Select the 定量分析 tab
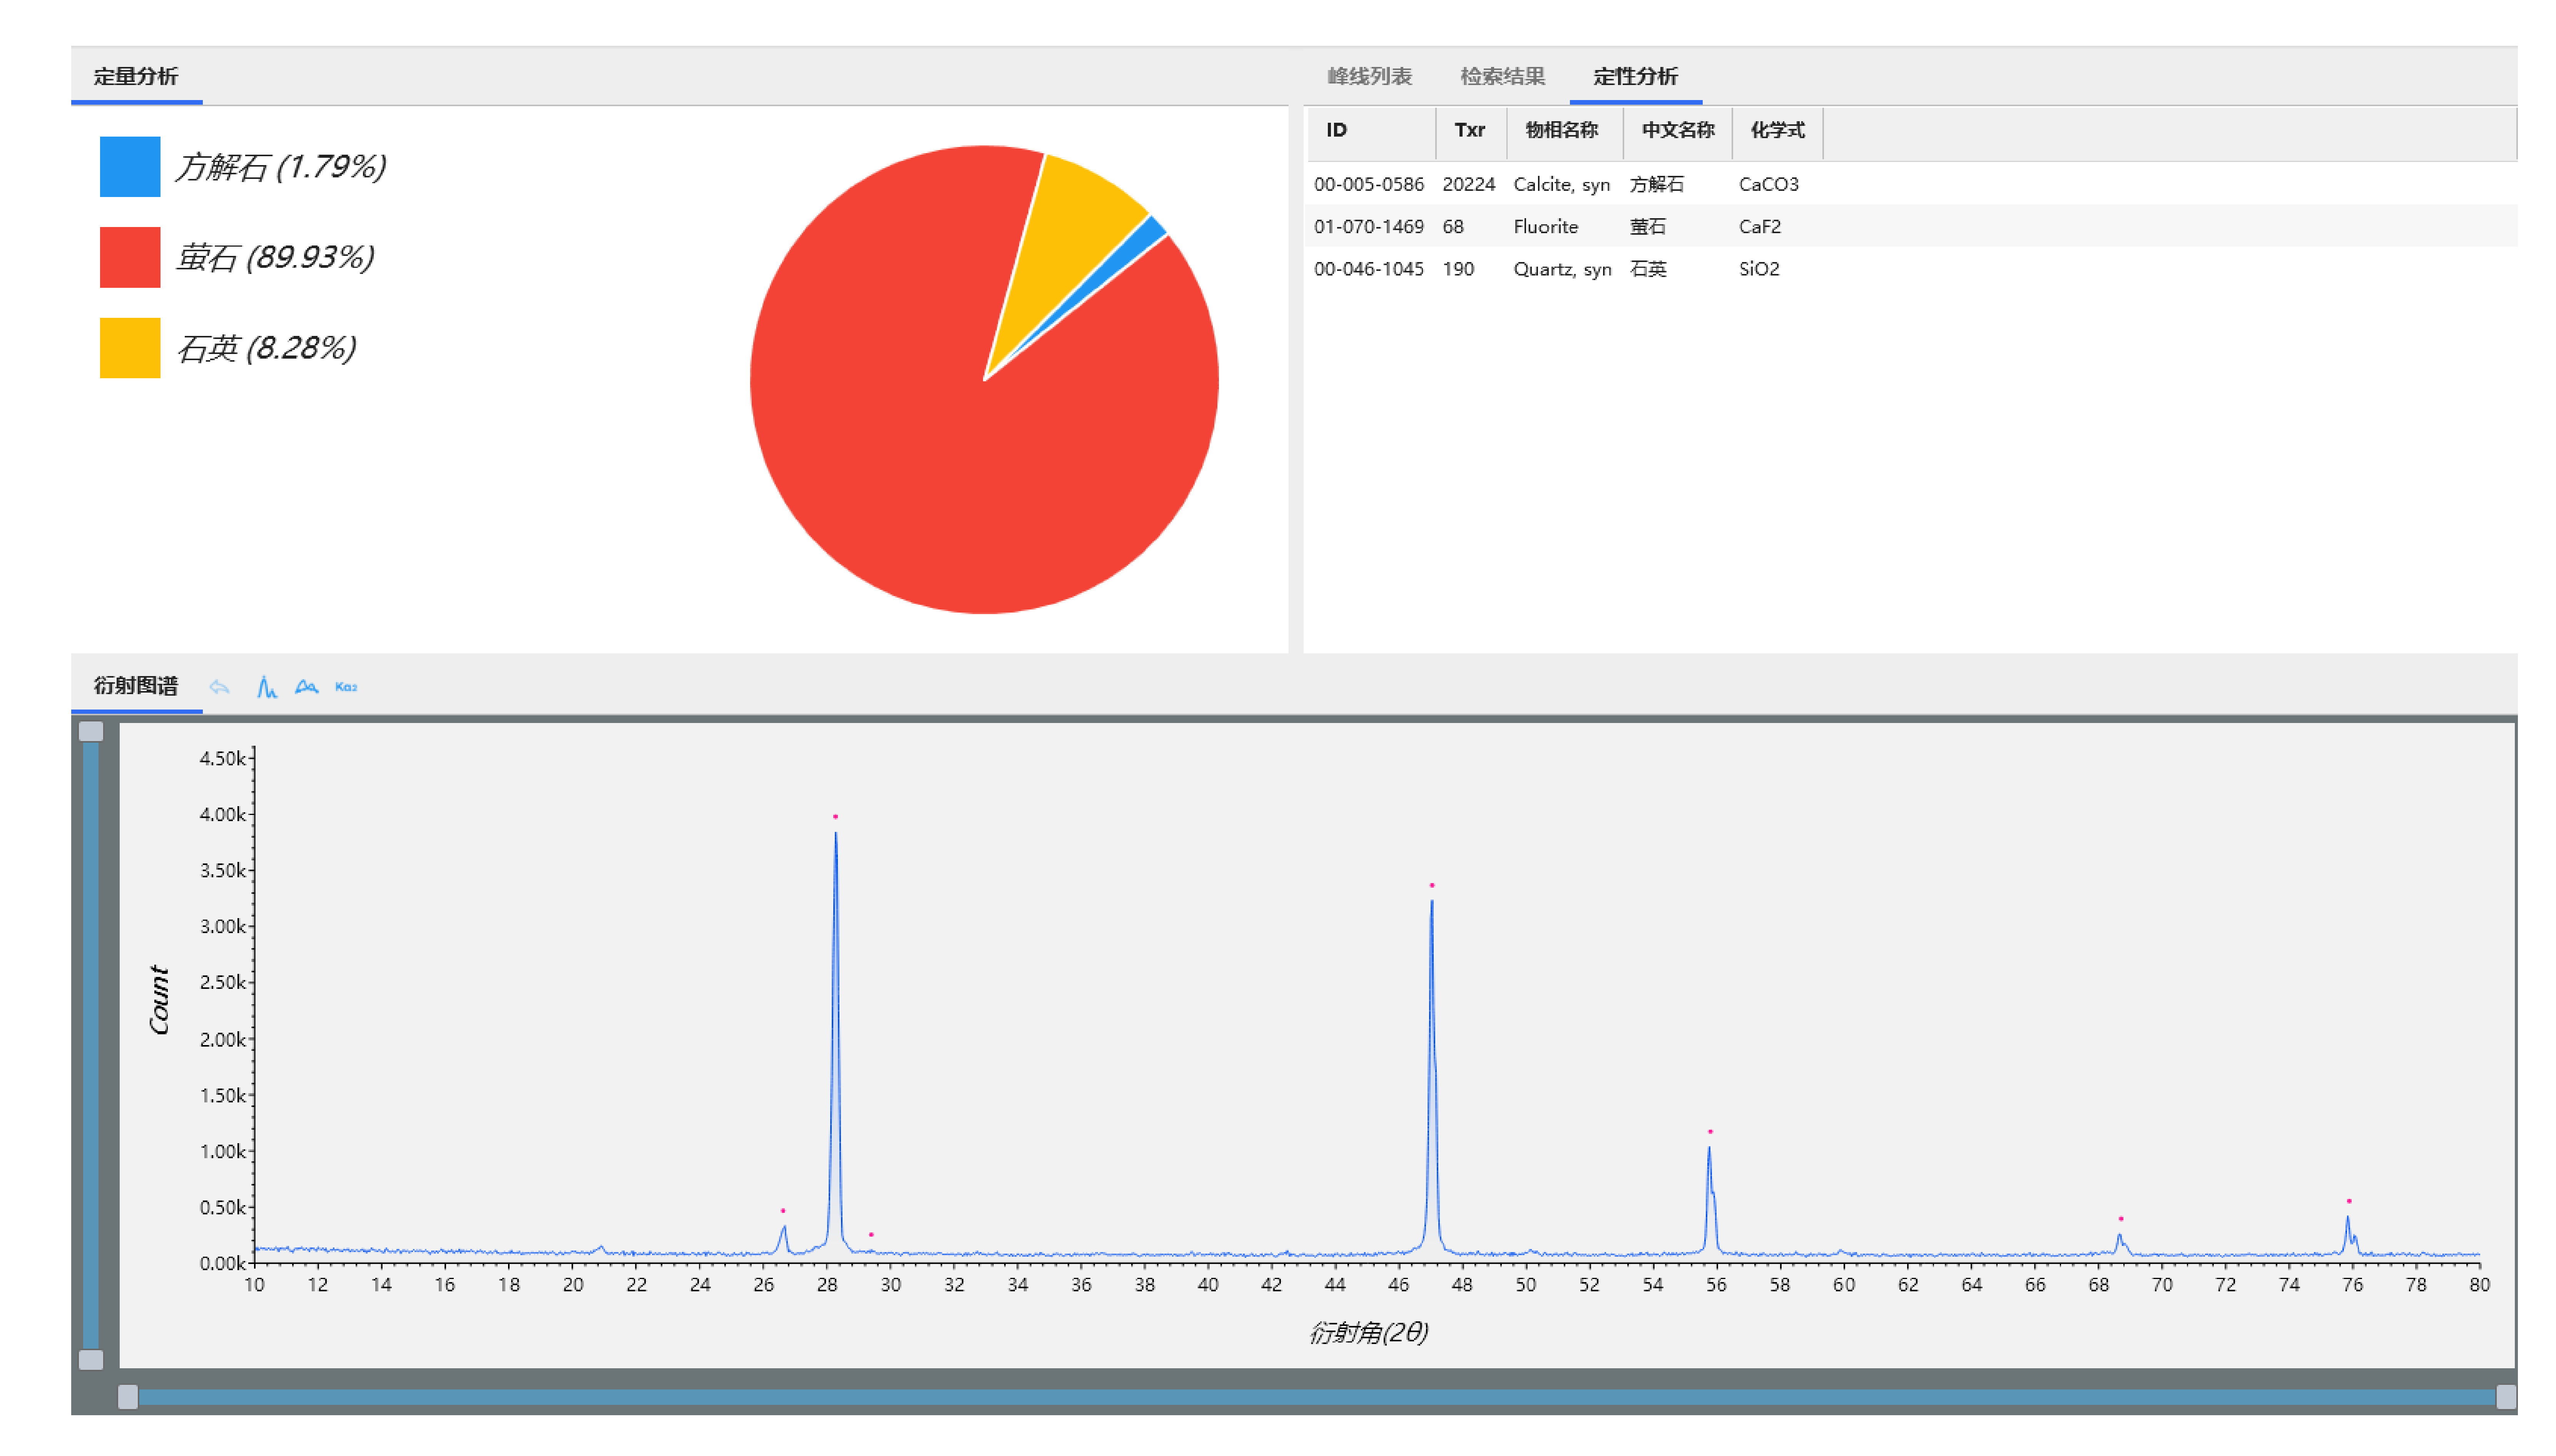 [x=136, y=76]
